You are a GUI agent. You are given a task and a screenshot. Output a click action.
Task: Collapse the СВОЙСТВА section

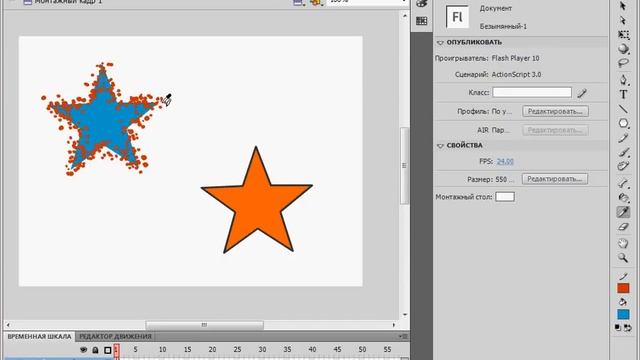click(x=440, y=146)
